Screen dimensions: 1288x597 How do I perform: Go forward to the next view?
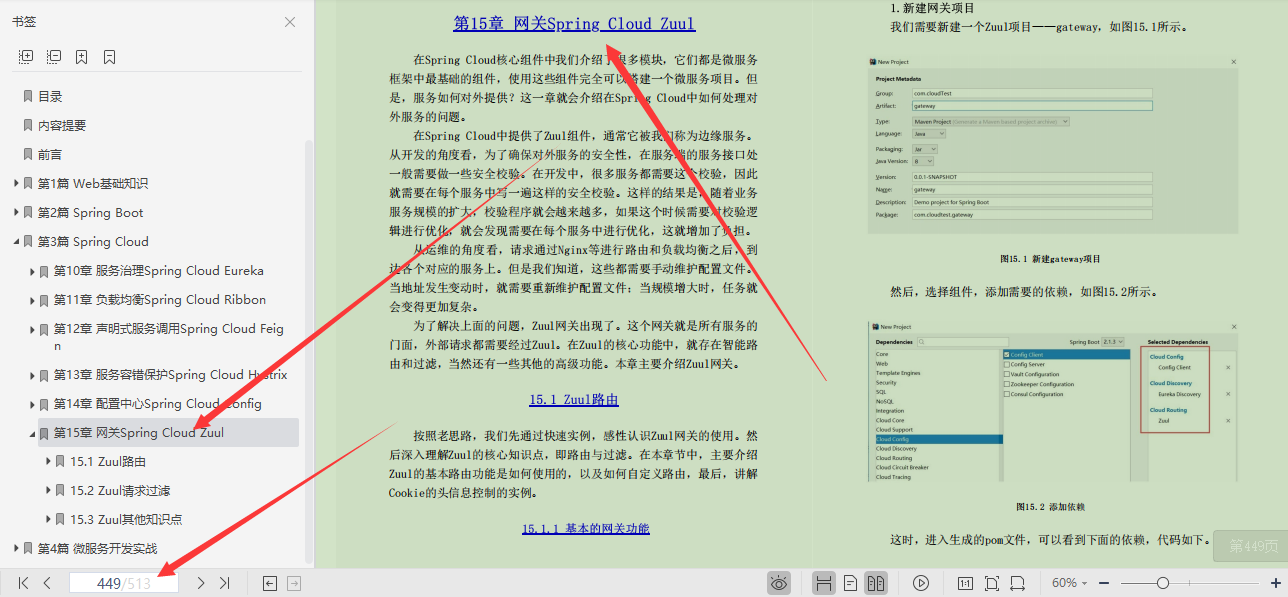294,583
